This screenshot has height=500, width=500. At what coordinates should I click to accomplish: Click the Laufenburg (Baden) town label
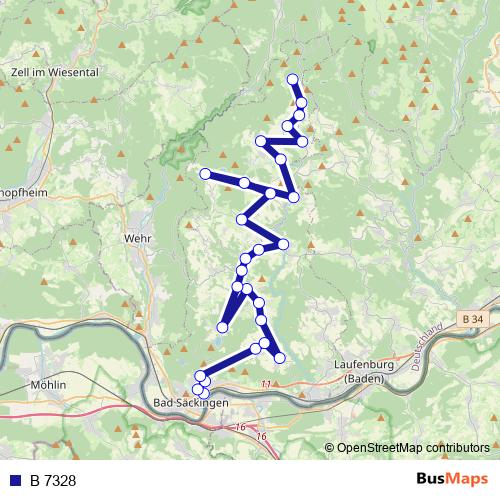click(x=364, y=371)
